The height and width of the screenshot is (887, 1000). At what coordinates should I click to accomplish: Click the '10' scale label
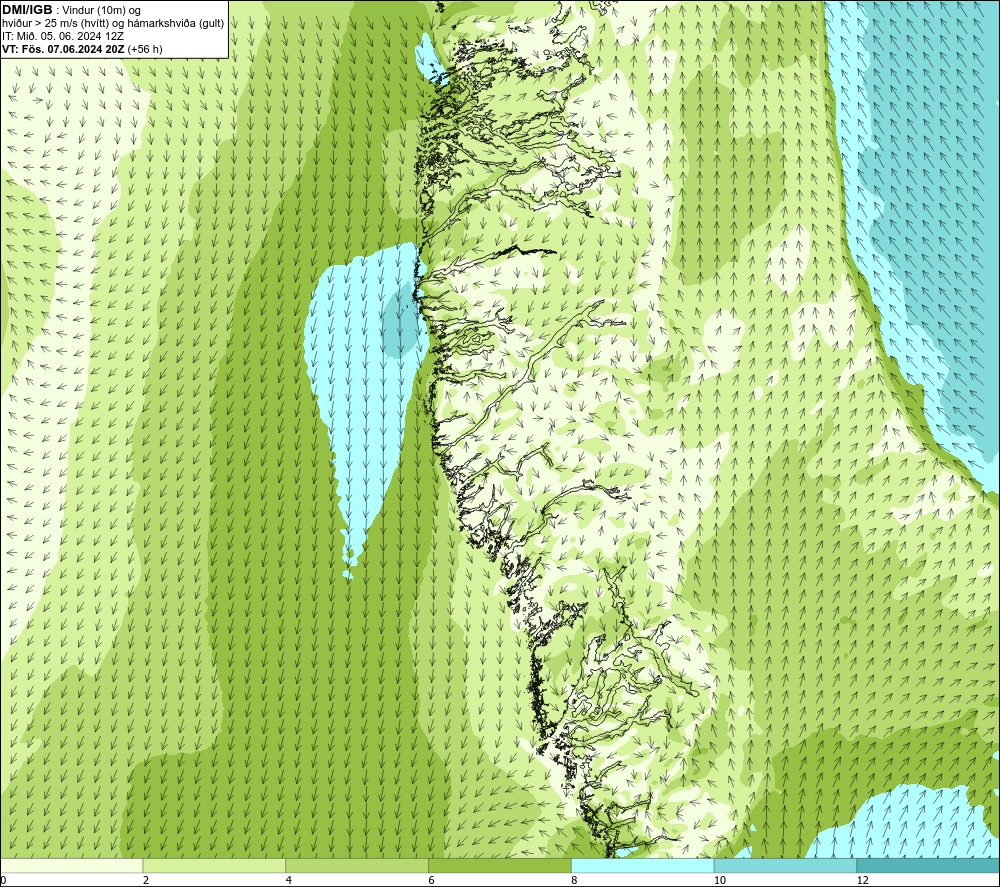click(x=720, y=880)
